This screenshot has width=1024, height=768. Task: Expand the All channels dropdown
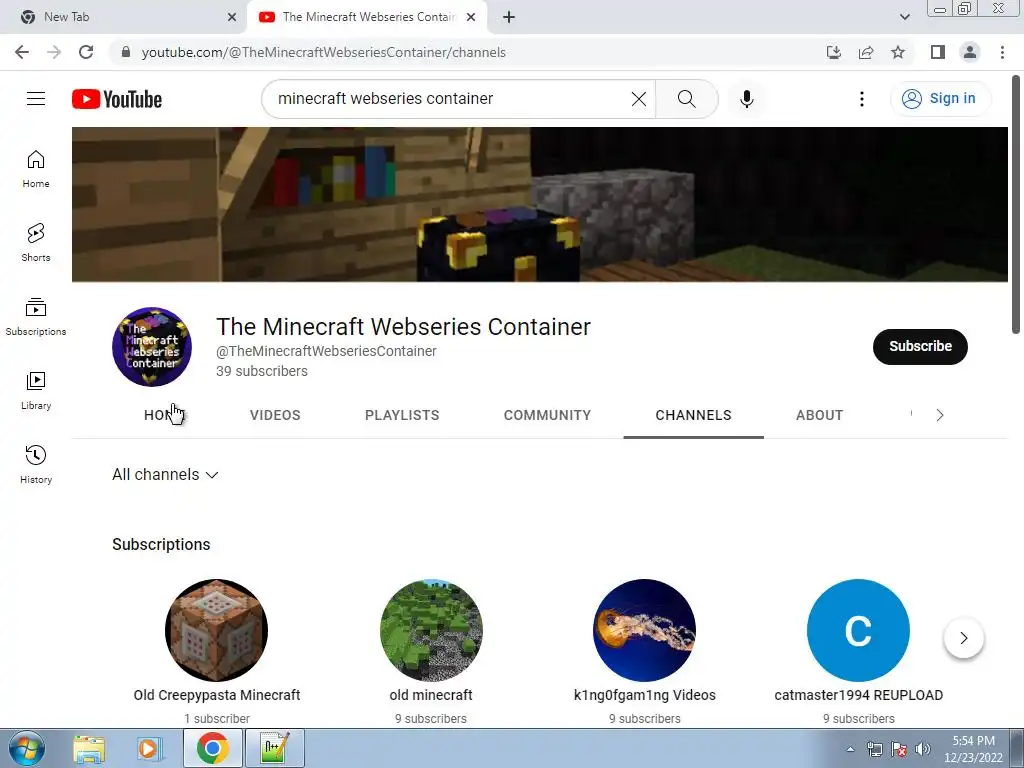pyautogui.click(x=165, y=475)
